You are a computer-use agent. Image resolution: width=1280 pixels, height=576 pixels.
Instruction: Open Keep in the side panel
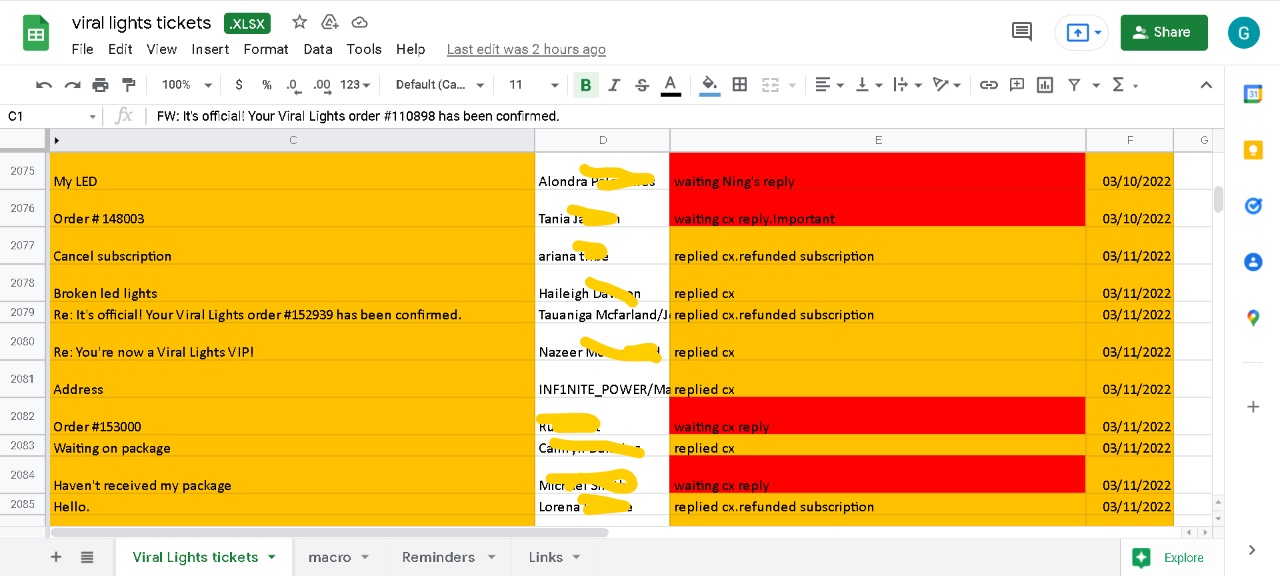[x=1253, y=150]
